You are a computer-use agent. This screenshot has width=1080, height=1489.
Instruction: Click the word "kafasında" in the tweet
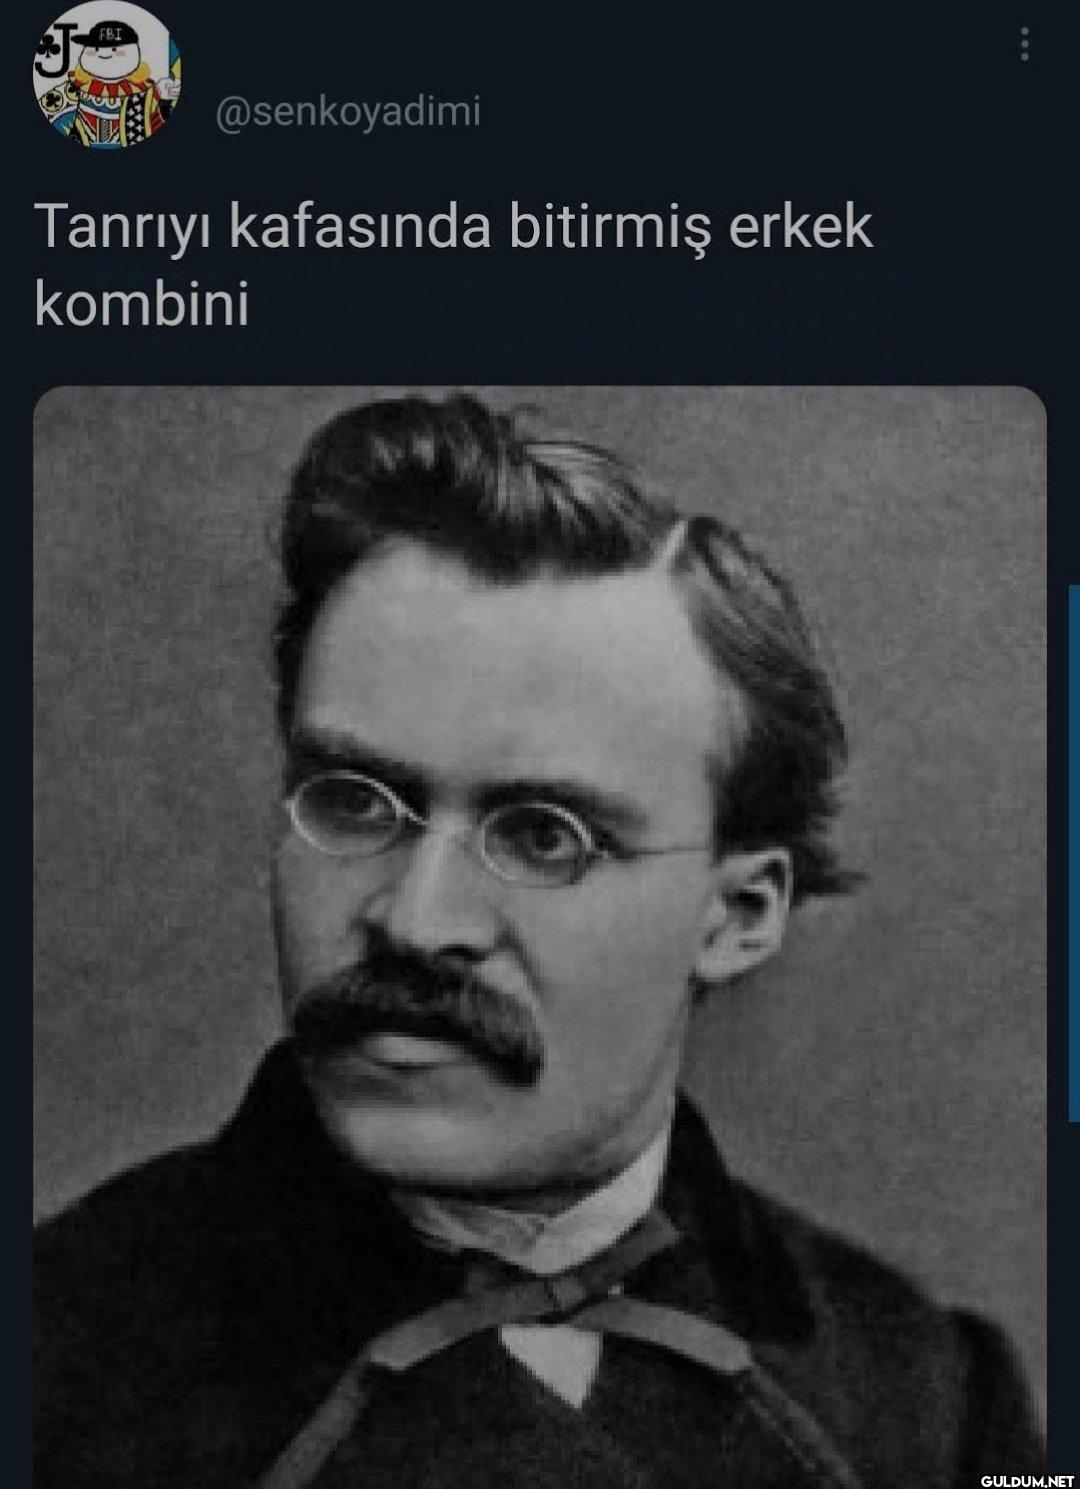click(360, 227)
